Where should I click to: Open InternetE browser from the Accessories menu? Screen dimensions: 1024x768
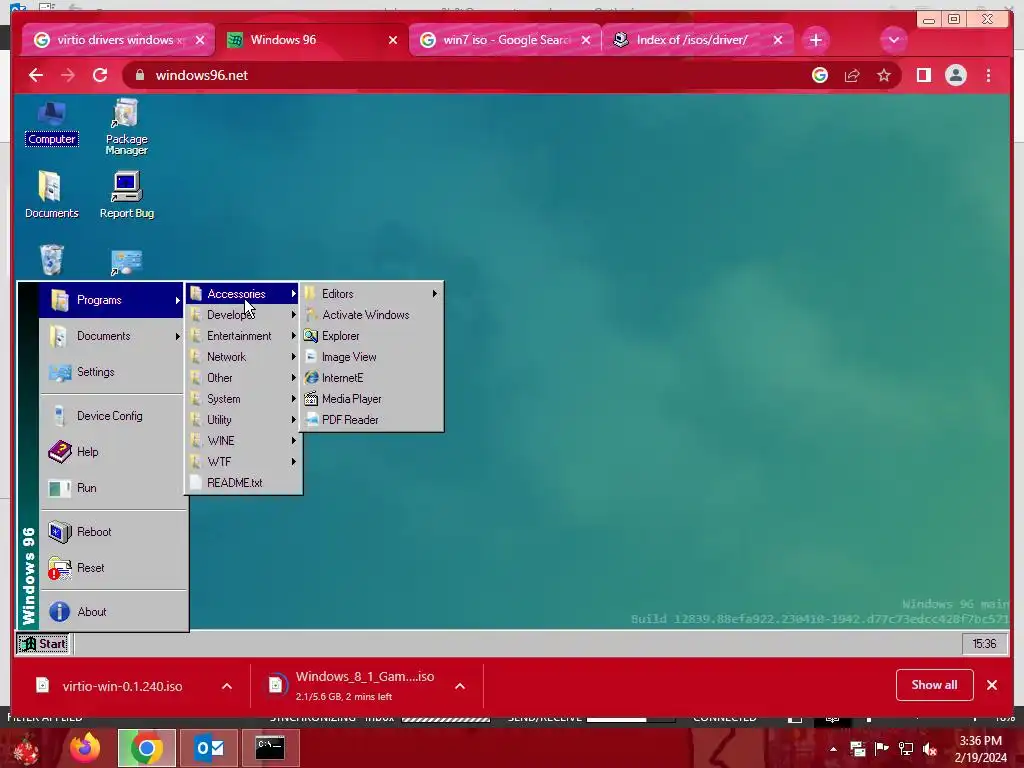coord(372,377)
